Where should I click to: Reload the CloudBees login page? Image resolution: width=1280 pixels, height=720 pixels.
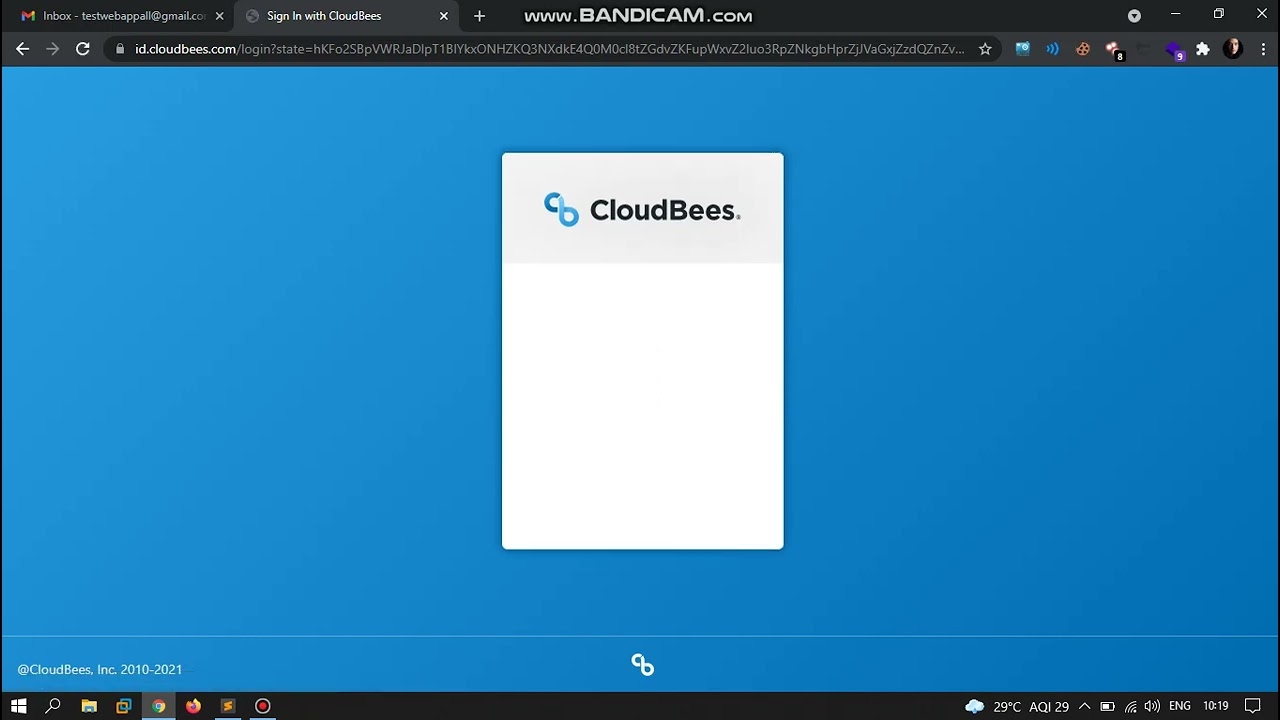tap(83, 49)
